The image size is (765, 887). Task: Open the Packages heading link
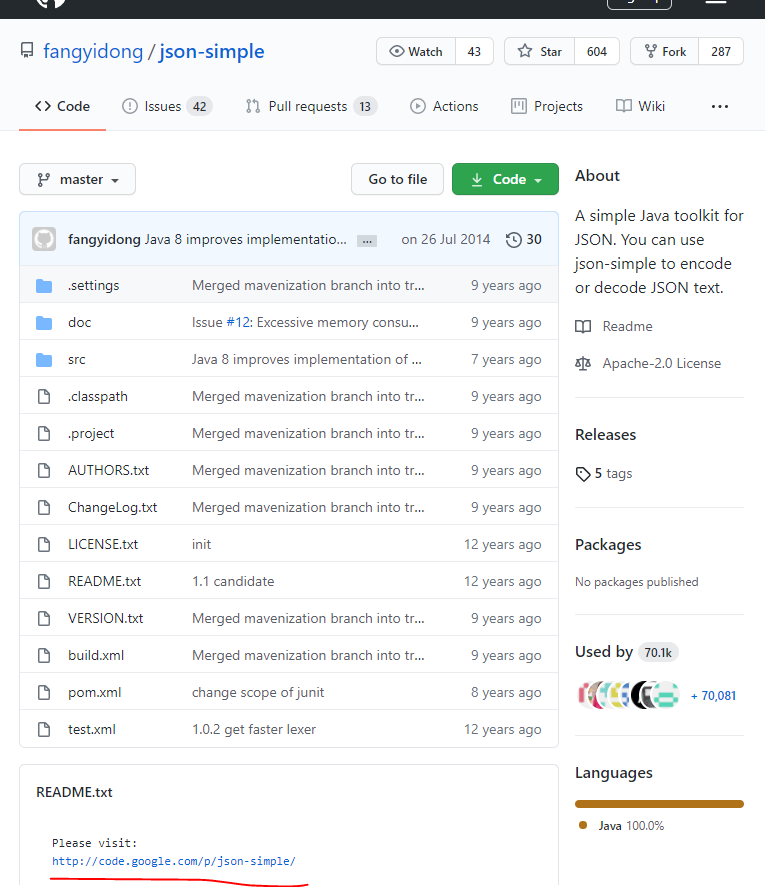608,545
